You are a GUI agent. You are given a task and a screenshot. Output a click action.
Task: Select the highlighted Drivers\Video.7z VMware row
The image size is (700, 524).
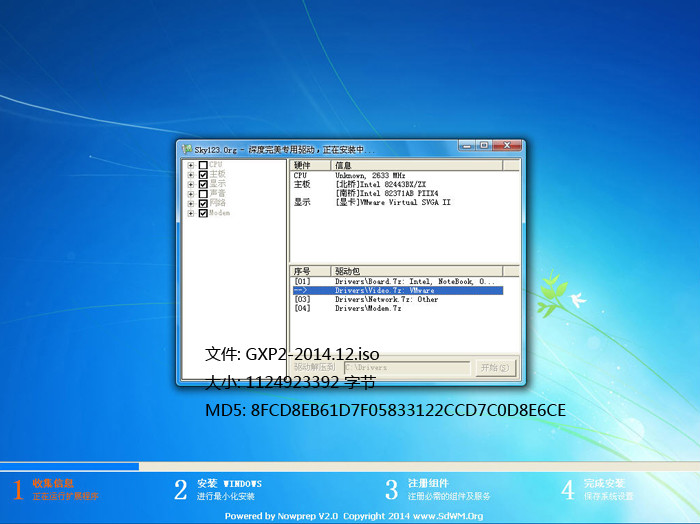click(x=398, y=291)
